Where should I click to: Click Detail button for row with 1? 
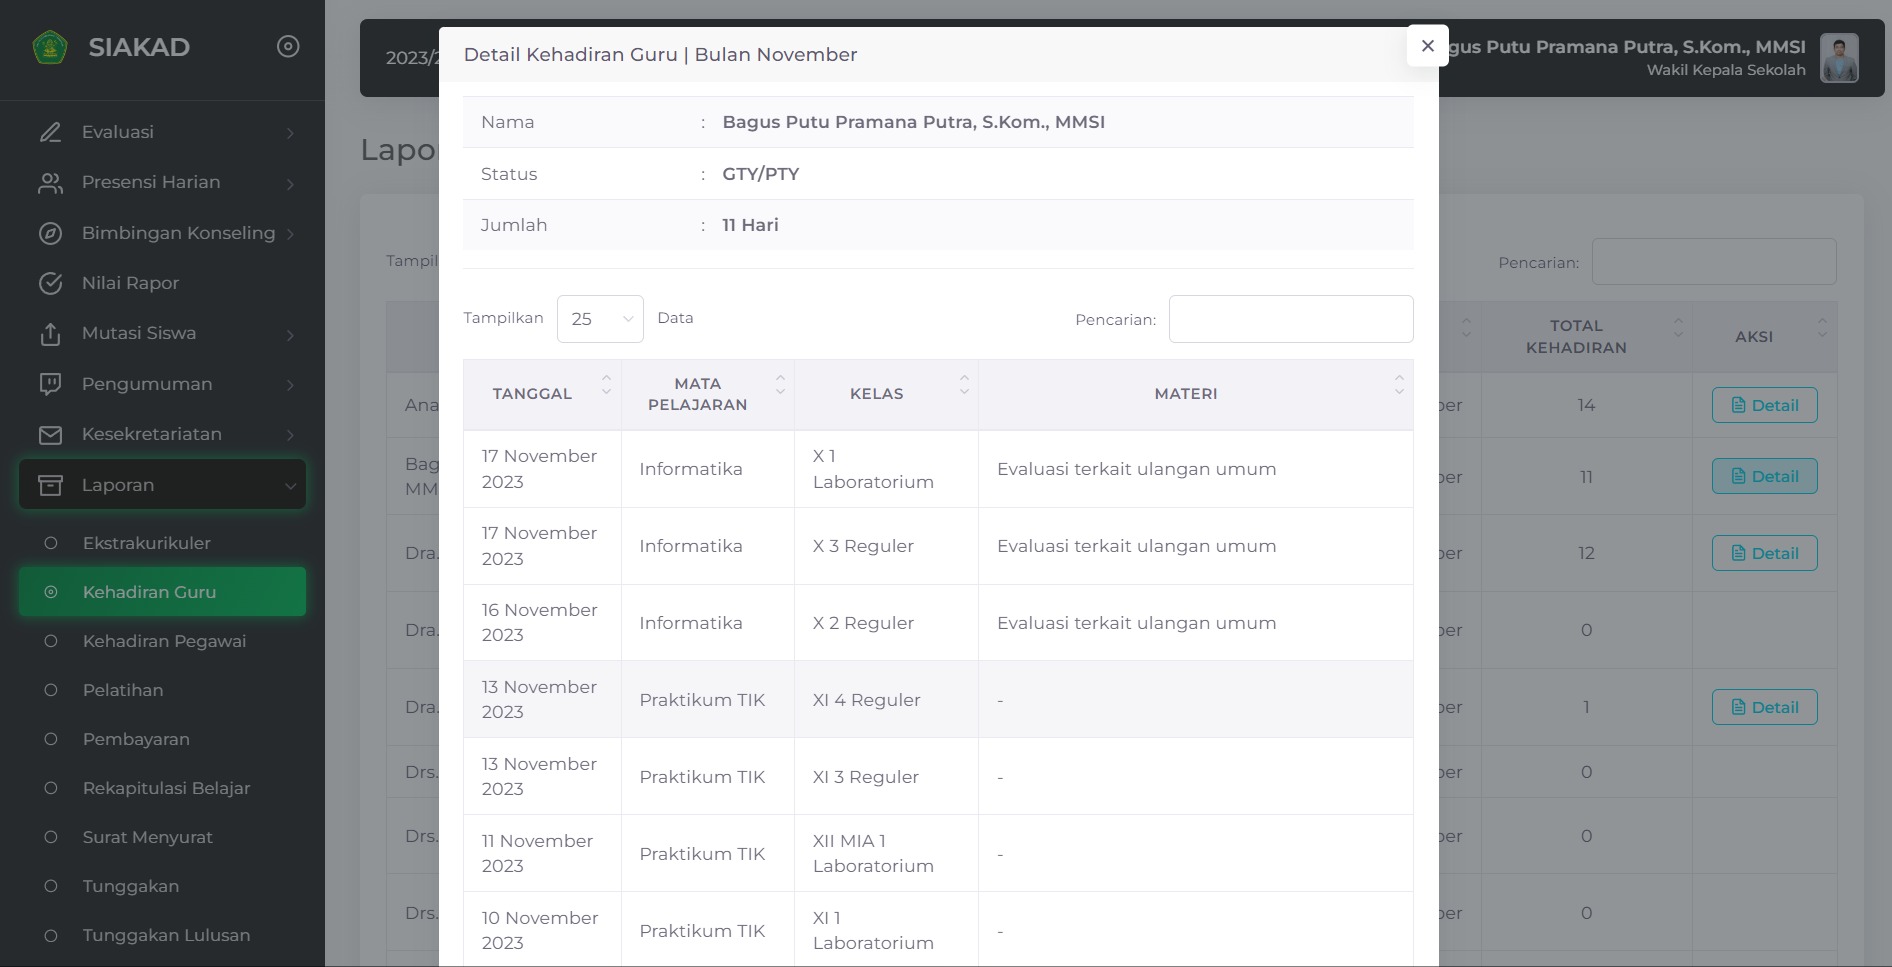[x=1764, y=707]
